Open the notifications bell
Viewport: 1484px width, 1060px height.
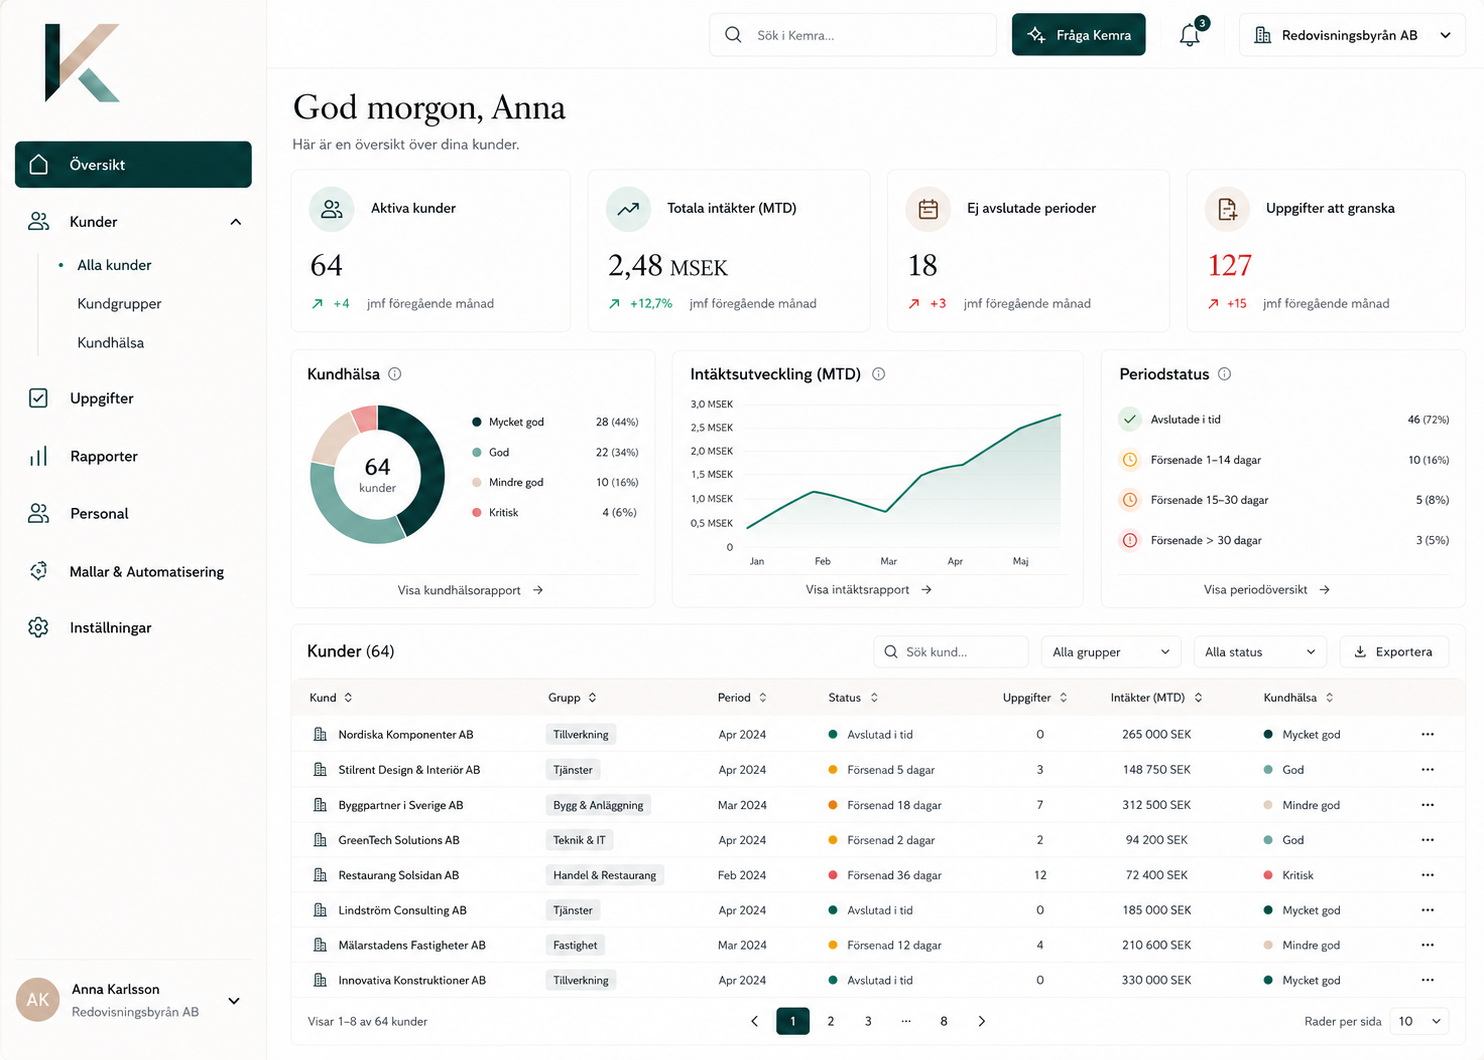click(x=1190, y=35)
